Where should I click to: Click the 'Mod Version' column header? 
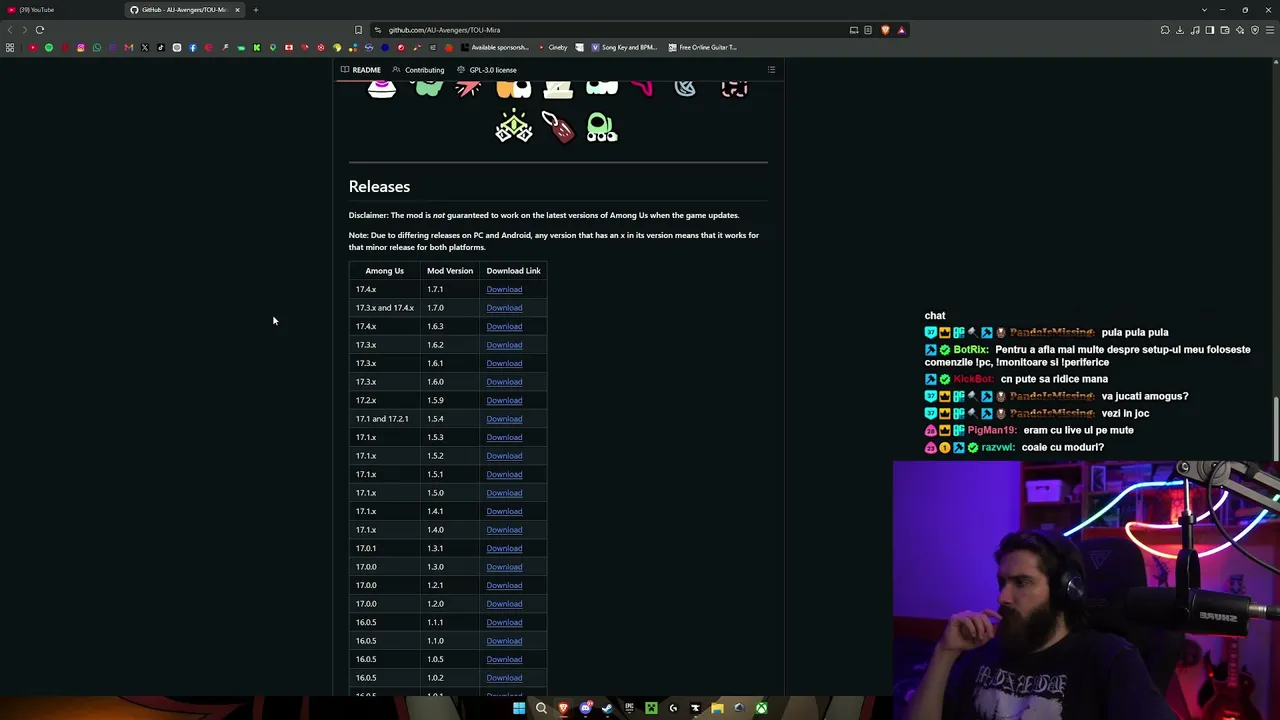[x=450, y=271]
